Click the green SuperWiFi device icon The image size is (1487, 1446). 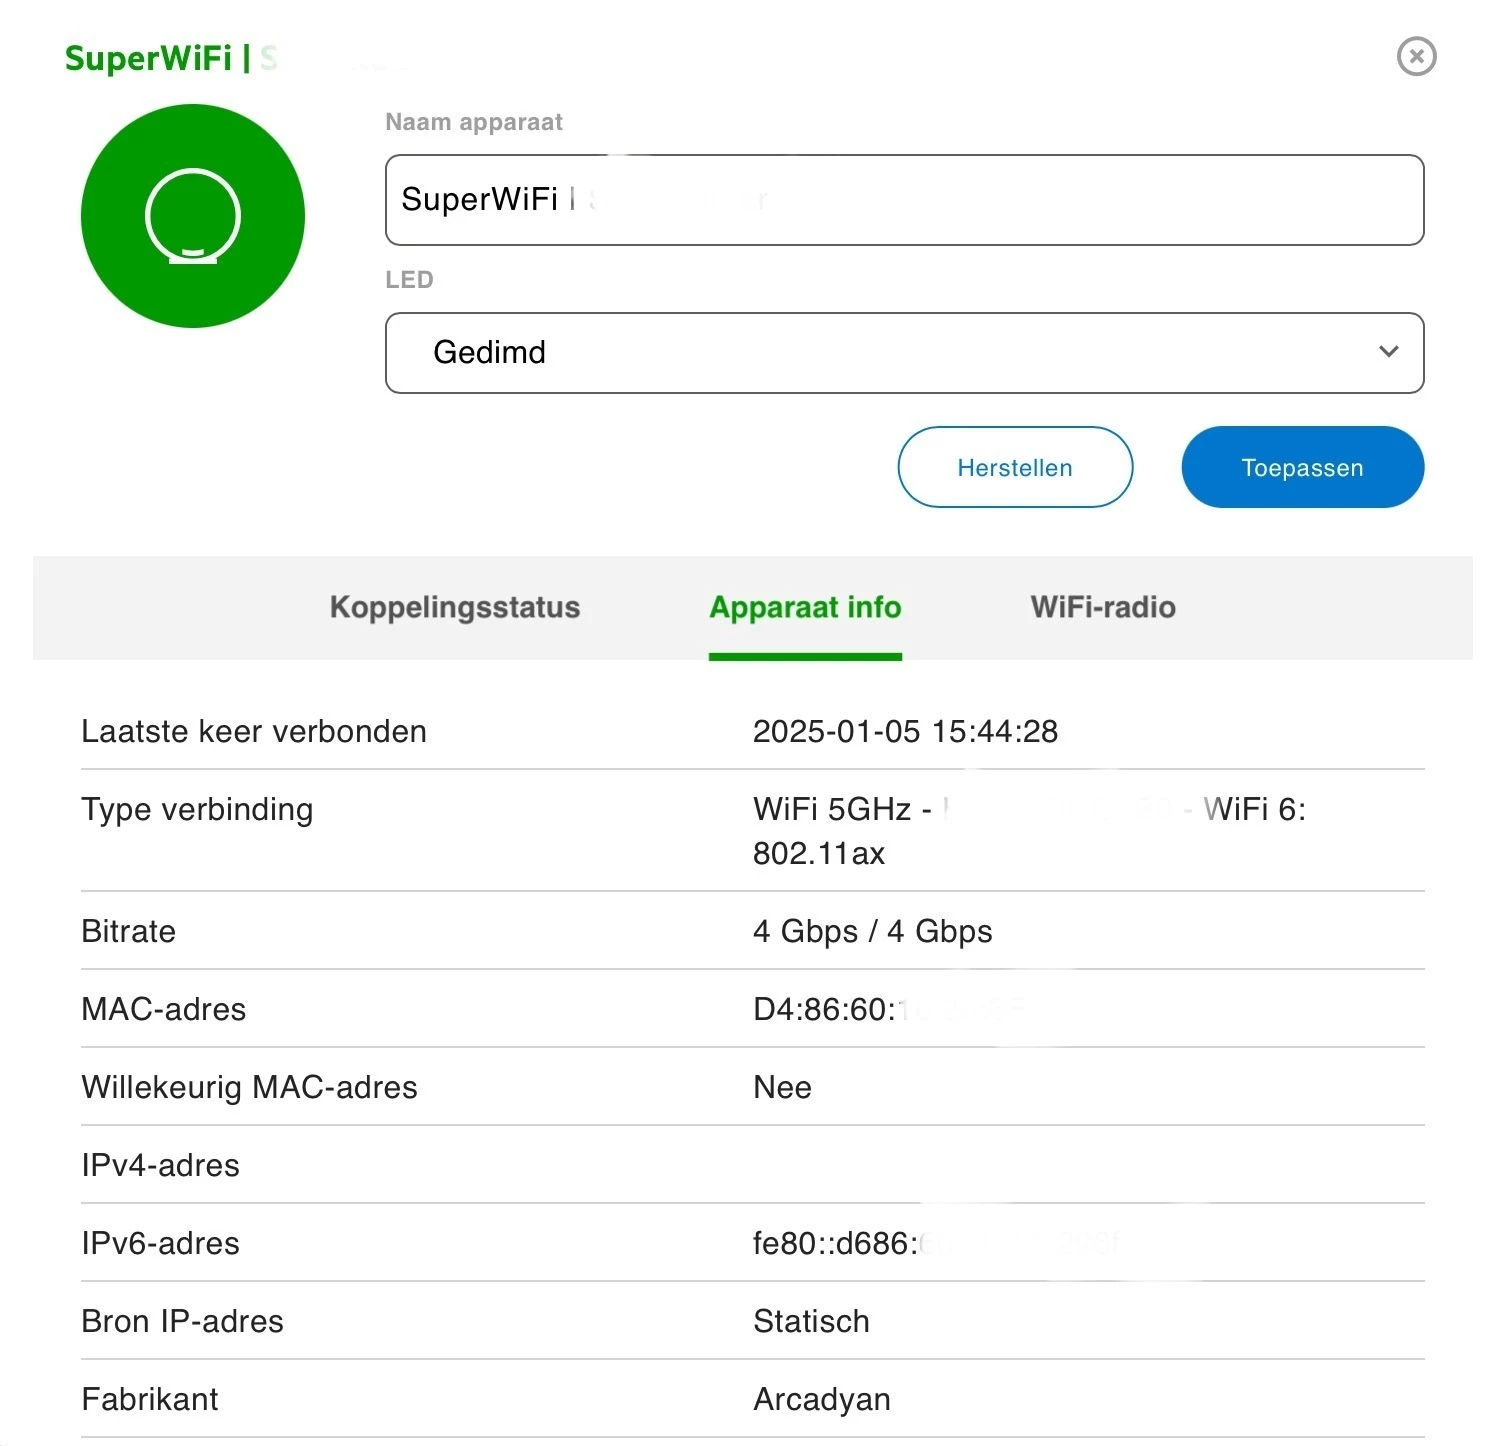pyautogui.click(x=193, y=216)
